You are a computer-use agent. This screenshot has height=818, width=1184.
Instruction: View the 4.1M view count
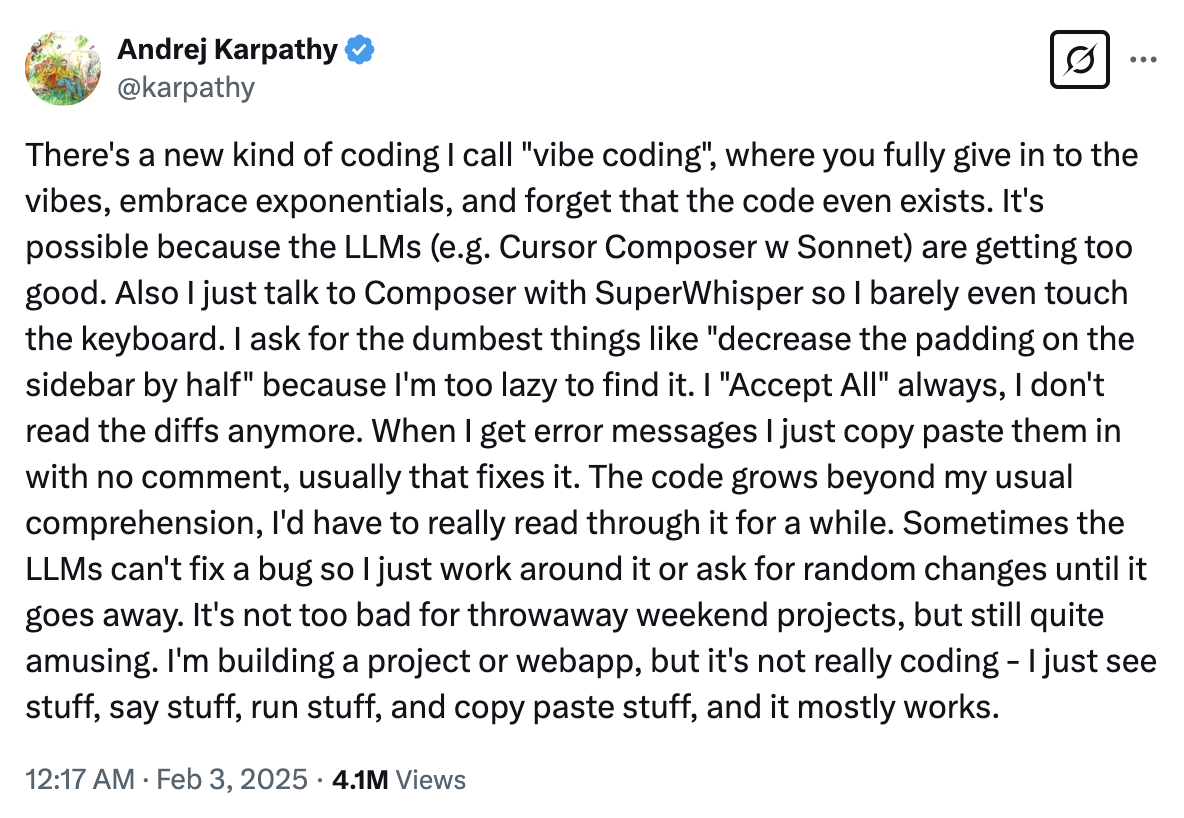[360, 779]
